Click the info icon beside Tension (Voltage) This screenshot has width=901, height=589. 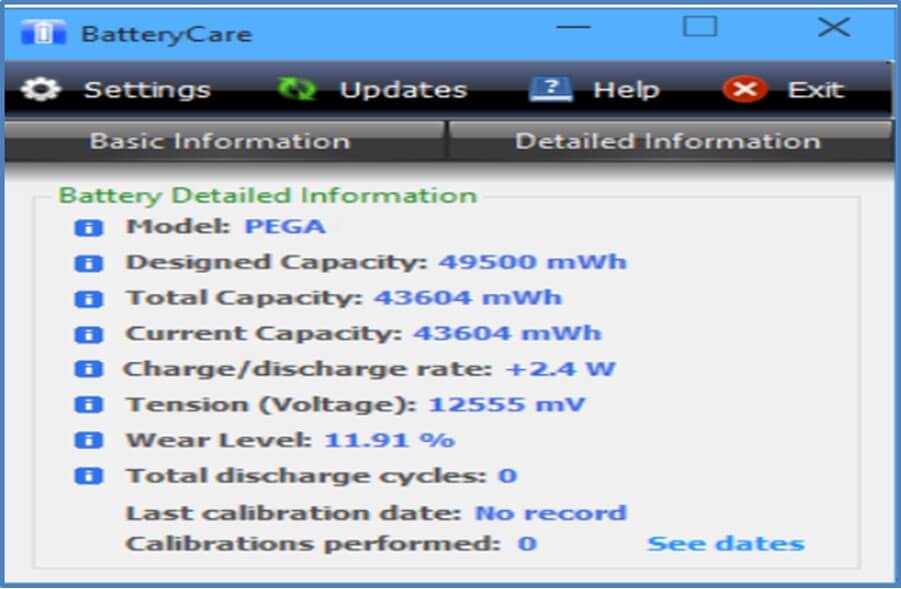pos(88,405)
